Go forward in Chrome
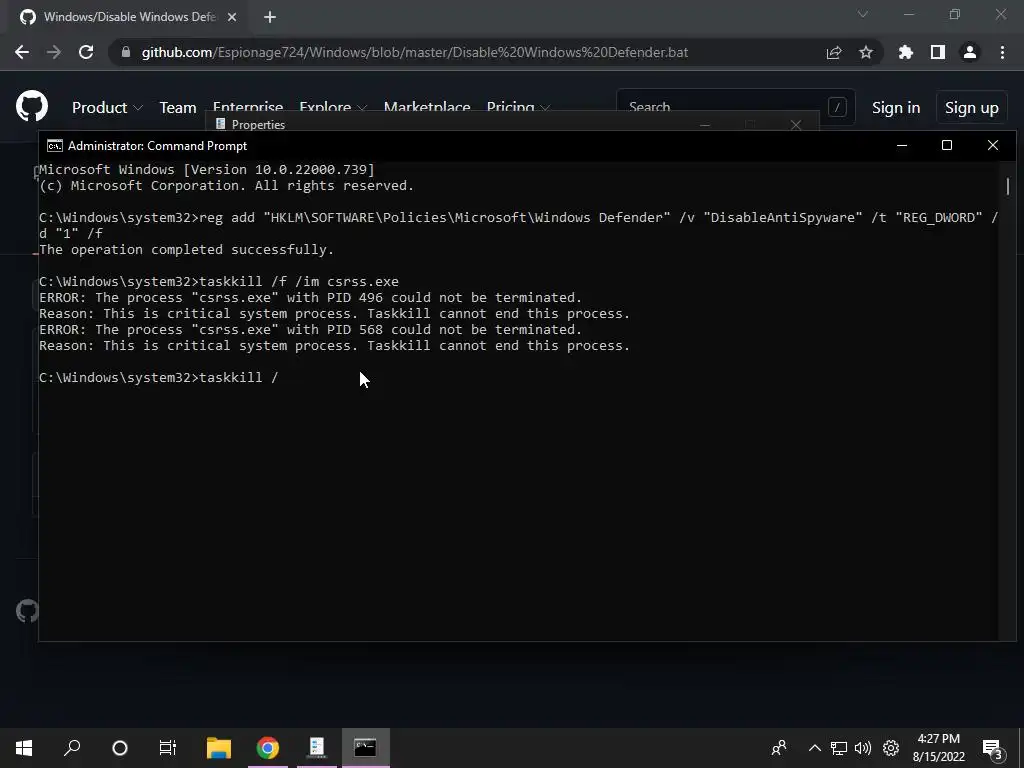The width and height of the screenshot is (1024, 768). pos(54,52)
